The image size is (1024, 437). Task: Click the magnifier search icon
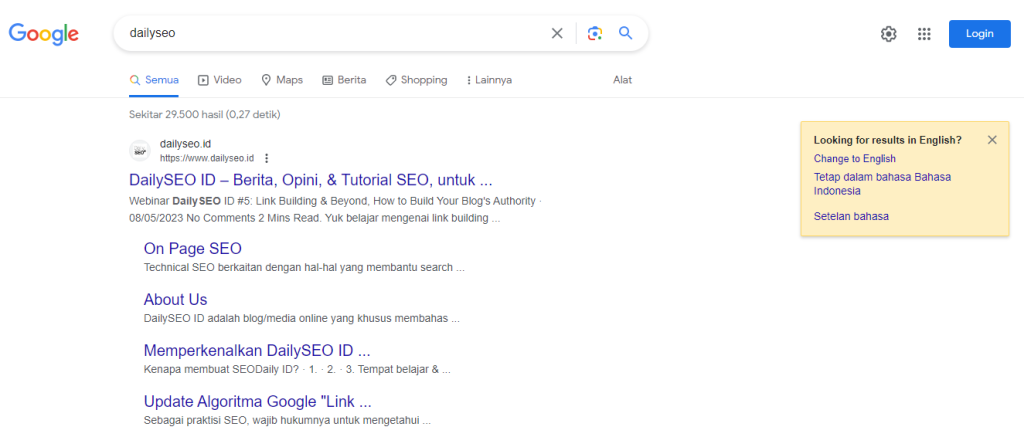[626, 33]
